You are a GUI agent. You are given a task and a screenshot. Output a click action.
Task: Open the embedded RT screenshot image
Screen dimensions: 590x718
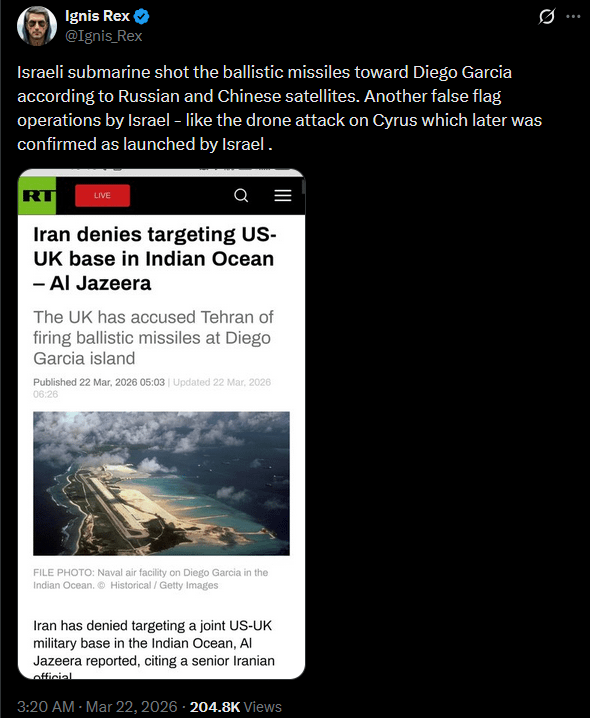161,424
